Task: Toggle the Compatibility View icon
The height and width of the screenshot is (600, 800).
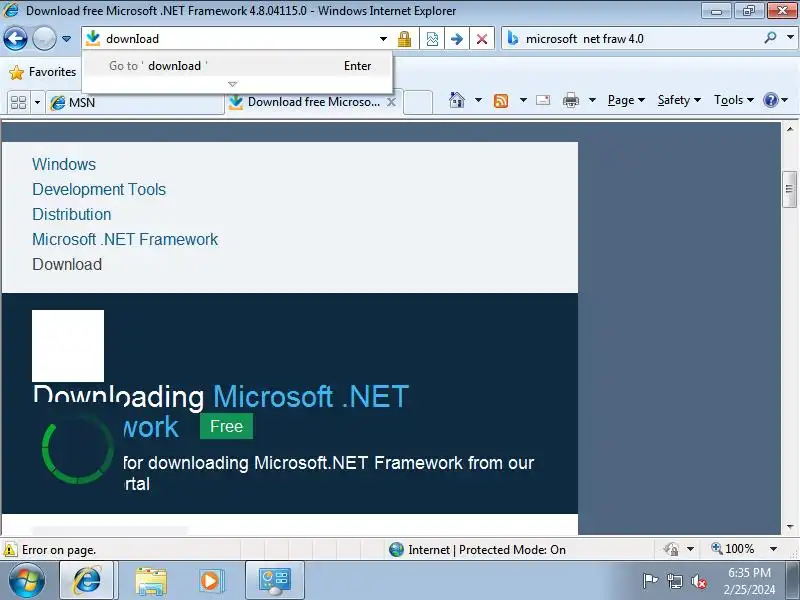Action: (432, 39)
